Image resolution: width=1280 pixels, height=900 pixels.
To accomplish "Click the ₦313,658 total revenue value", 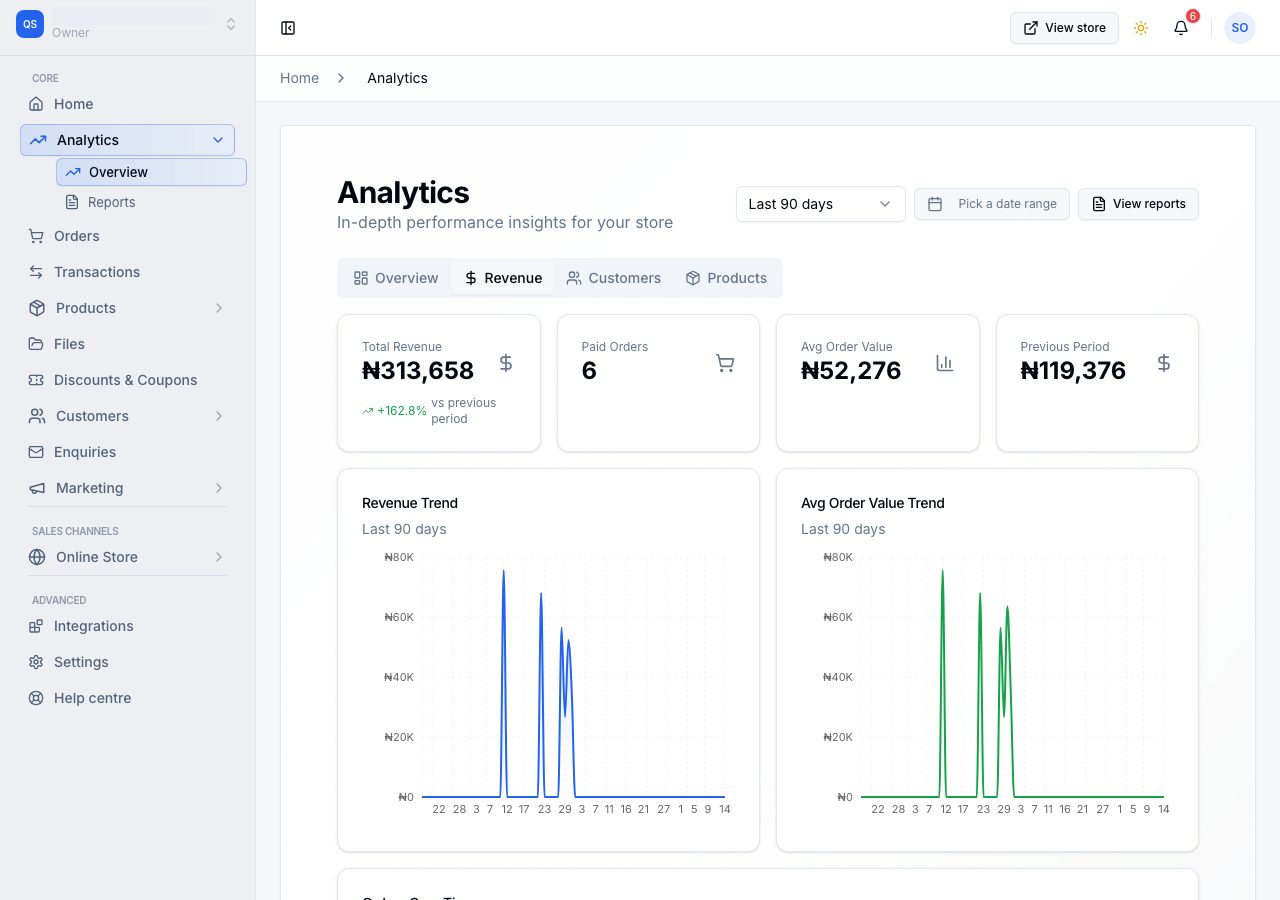I will point(418,371).
